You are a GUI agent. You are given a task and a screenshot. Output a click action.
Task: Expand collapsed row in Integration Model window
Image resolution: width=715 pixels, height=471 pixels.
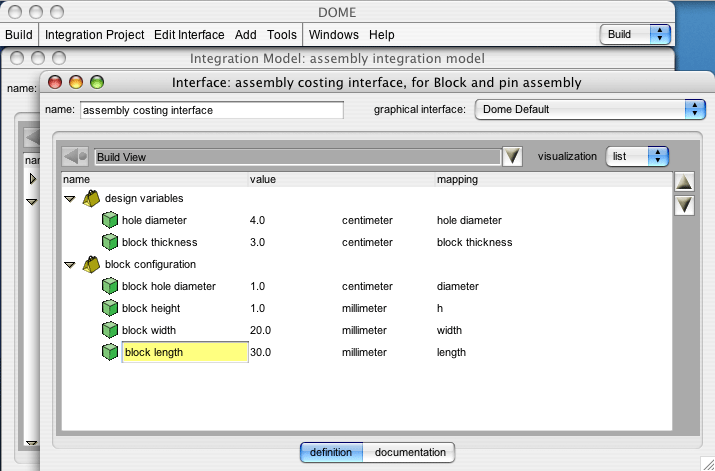click(32, 179)
